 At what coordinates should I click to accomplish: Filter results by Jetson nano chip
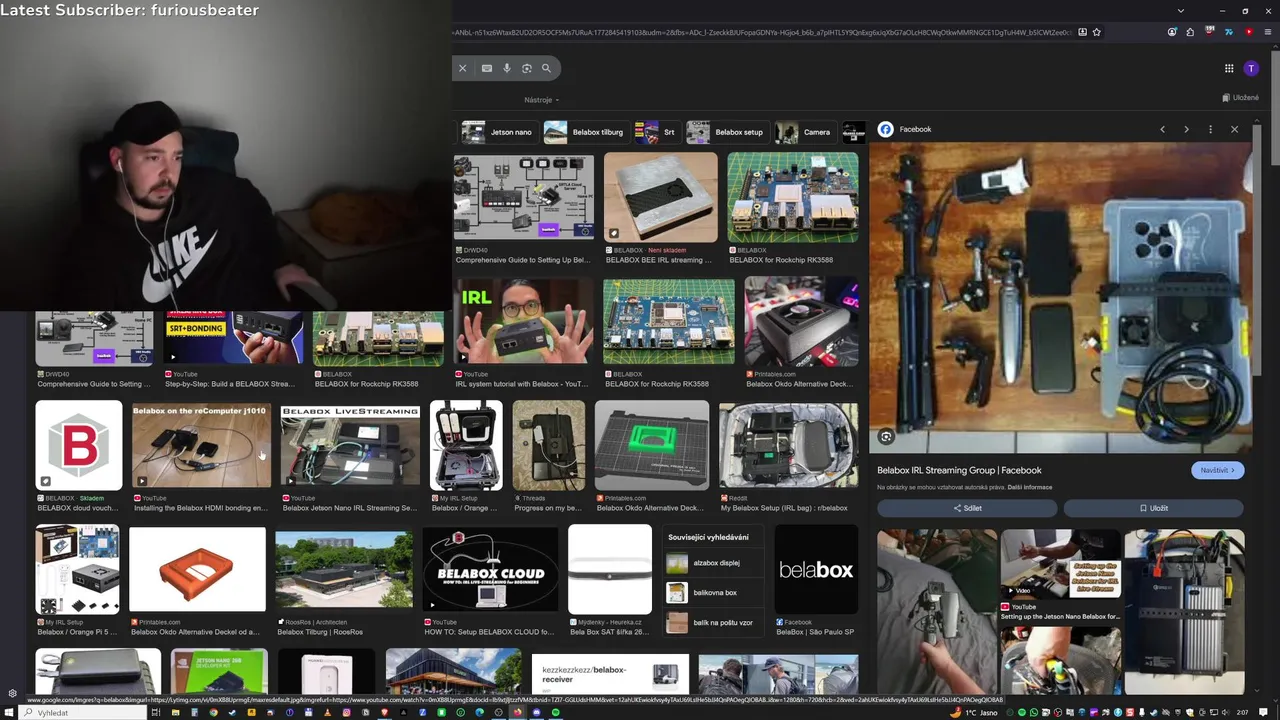(x=498, y=132)
